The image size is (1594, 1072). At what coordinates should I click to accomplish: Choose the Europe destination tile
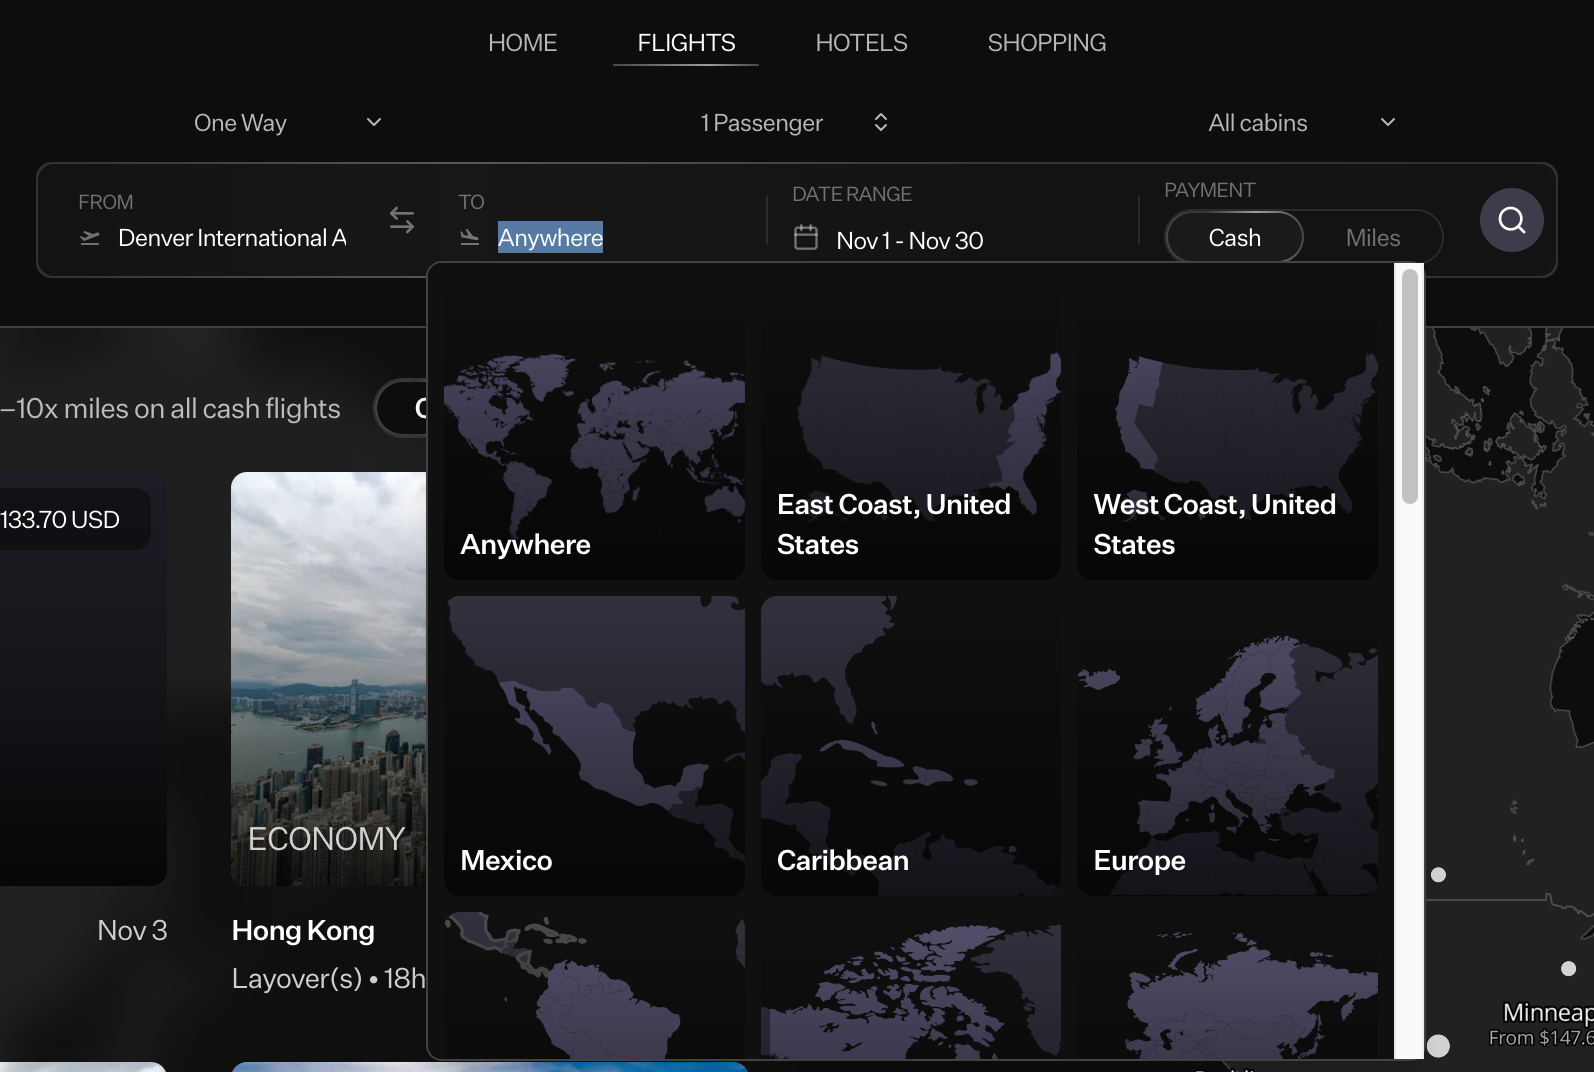pos(1227,745)
